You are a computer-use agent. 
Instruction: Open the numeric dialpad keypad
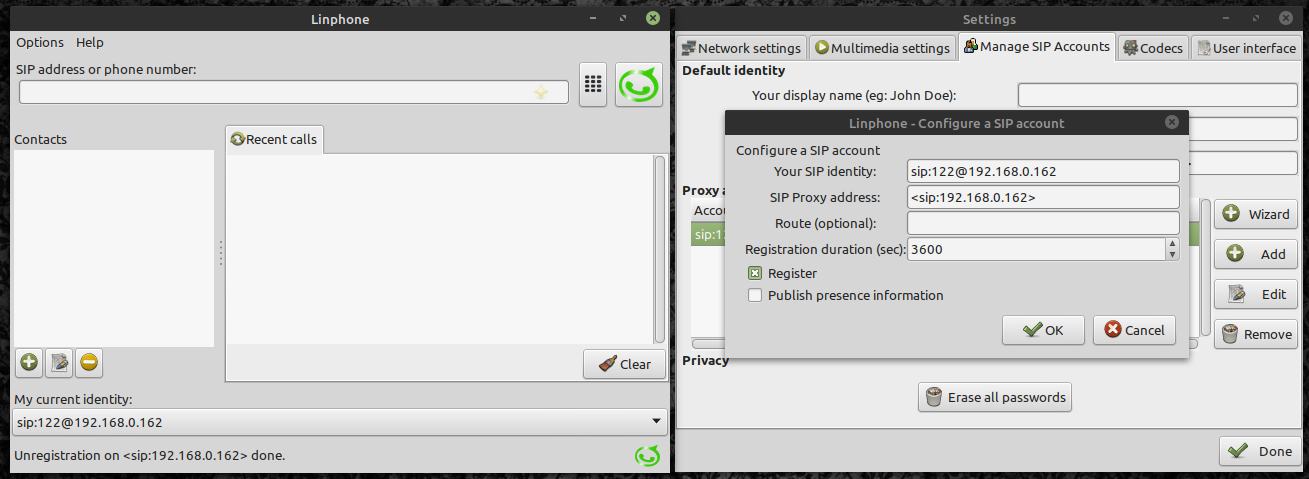tap(593, 84)
